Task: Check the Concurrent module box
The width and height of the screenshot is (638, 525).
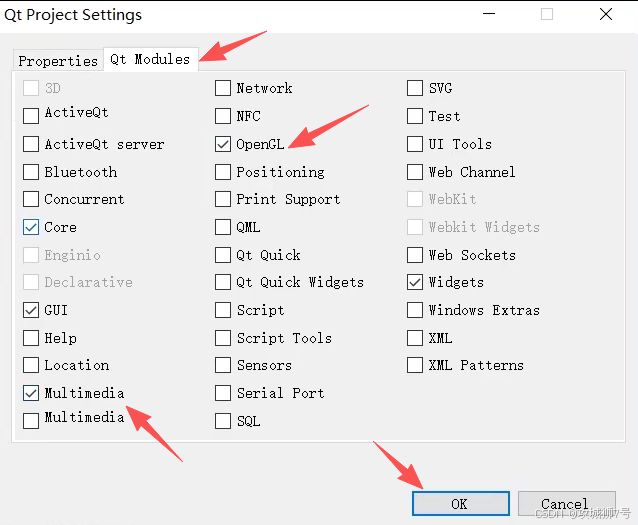Action: [31, 199]
